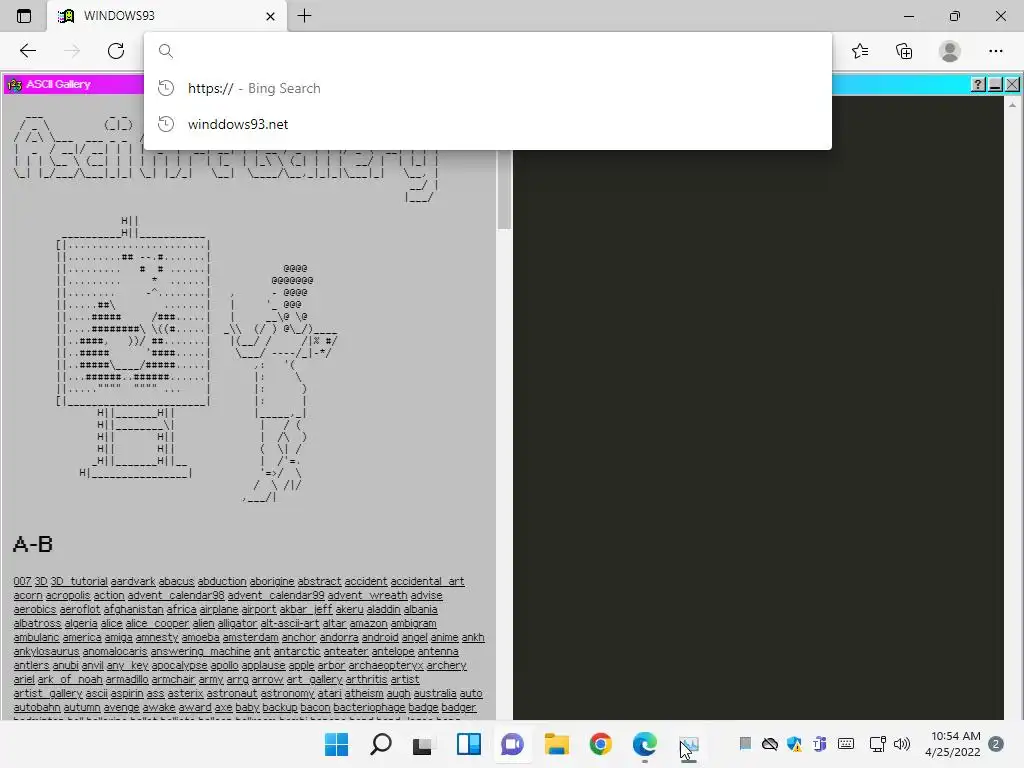Open the 'alt-ascii-art' link

click(x=289, y=623)
